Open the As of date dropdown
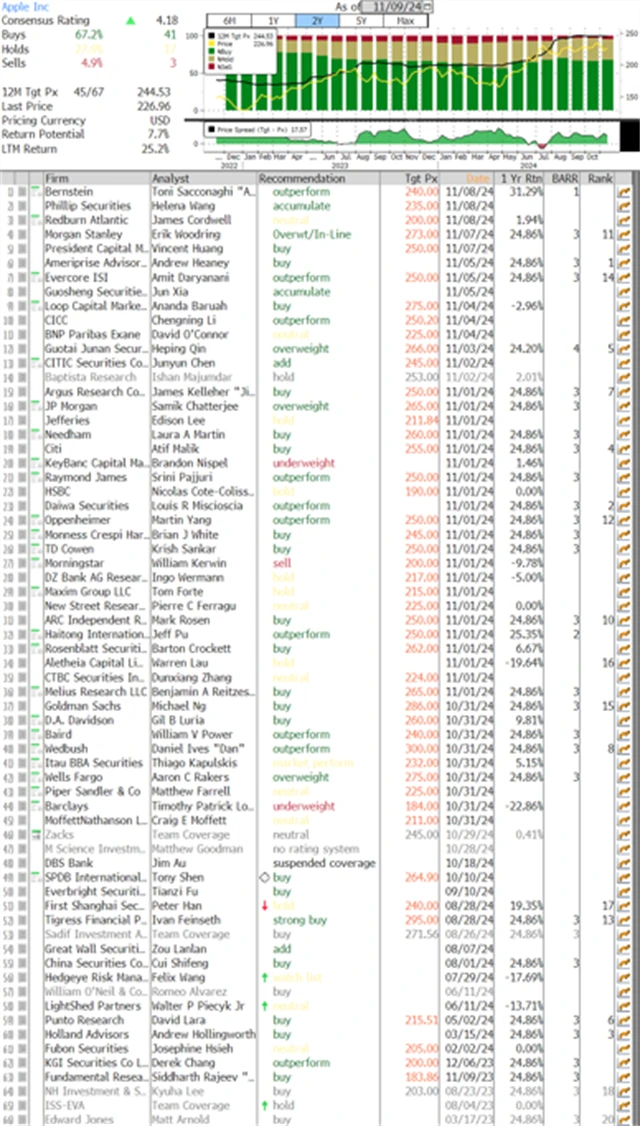This screenshot has width=640, height=1126. click(x=429, y=6)
